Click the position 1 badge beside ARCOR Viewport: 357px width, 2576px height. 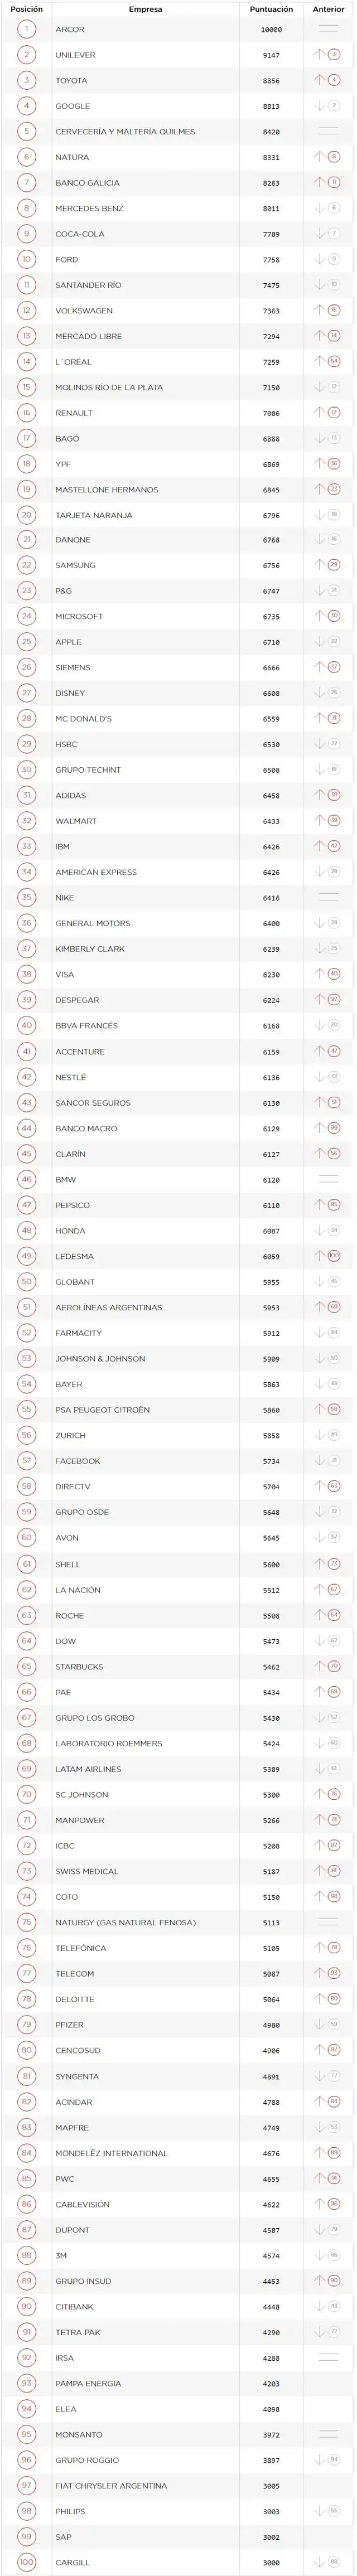point(27,29)
